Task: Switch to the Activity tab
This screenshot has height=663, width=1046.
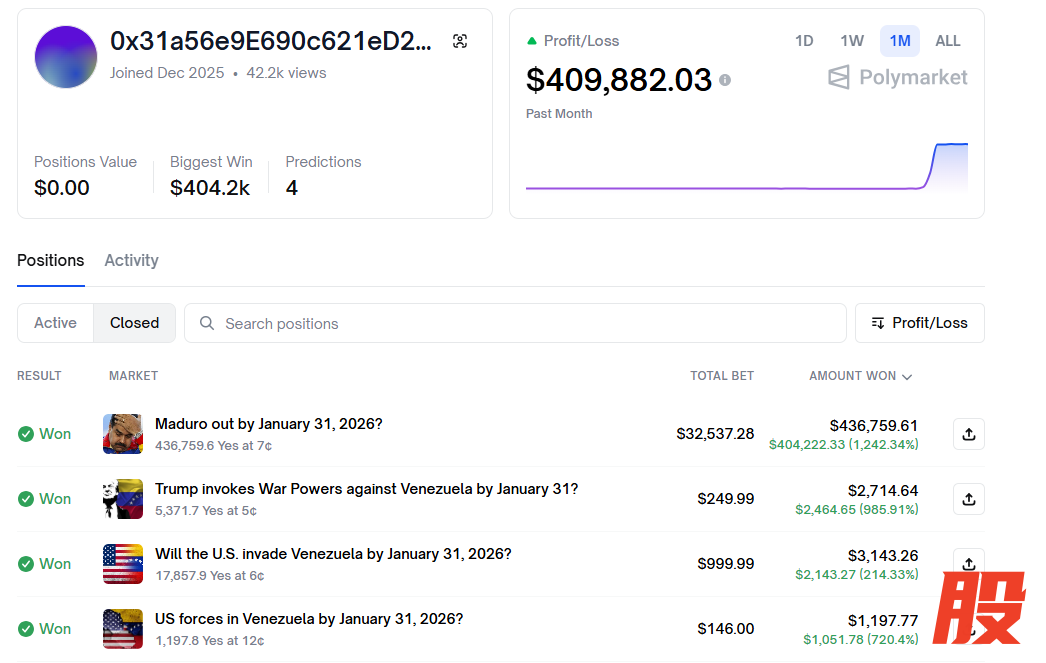Action: [x=131, y=260]
